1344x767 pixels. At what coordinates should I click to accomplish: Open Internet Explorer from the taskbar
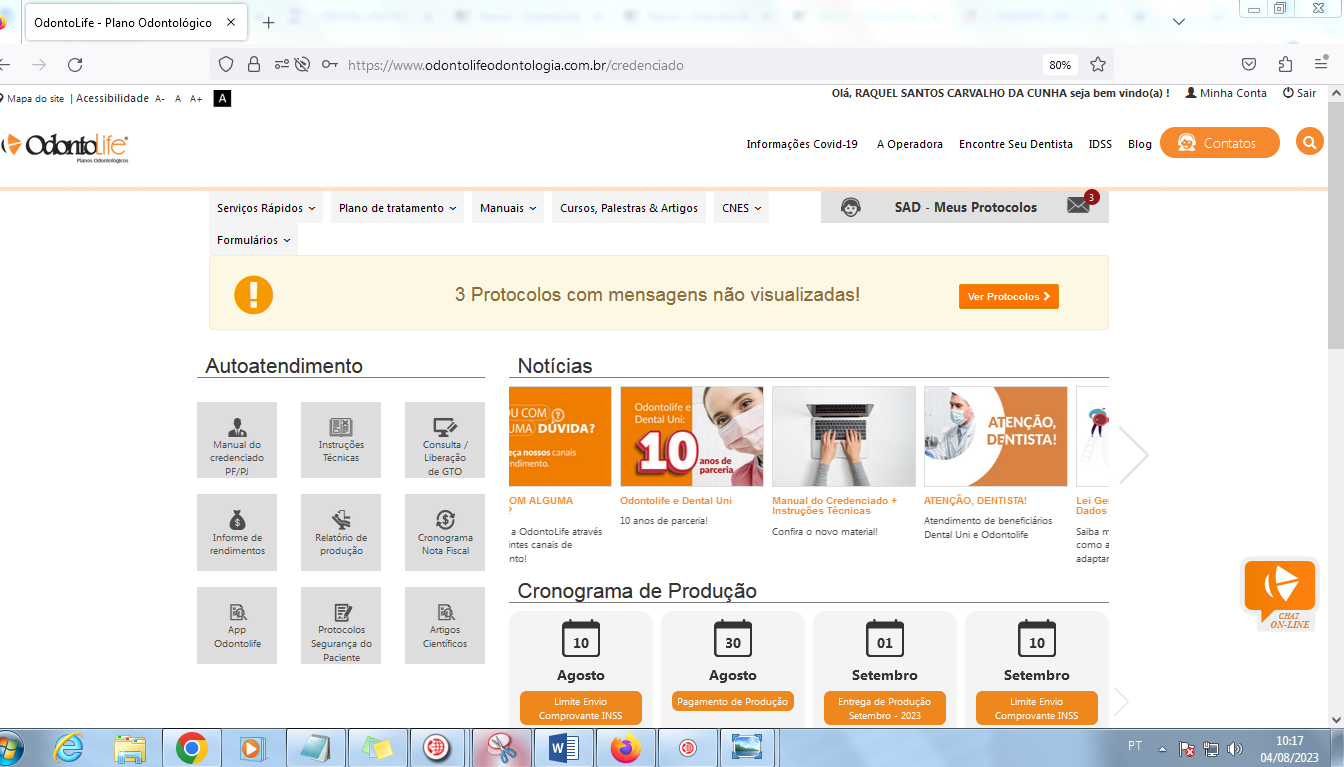point(68,748)
